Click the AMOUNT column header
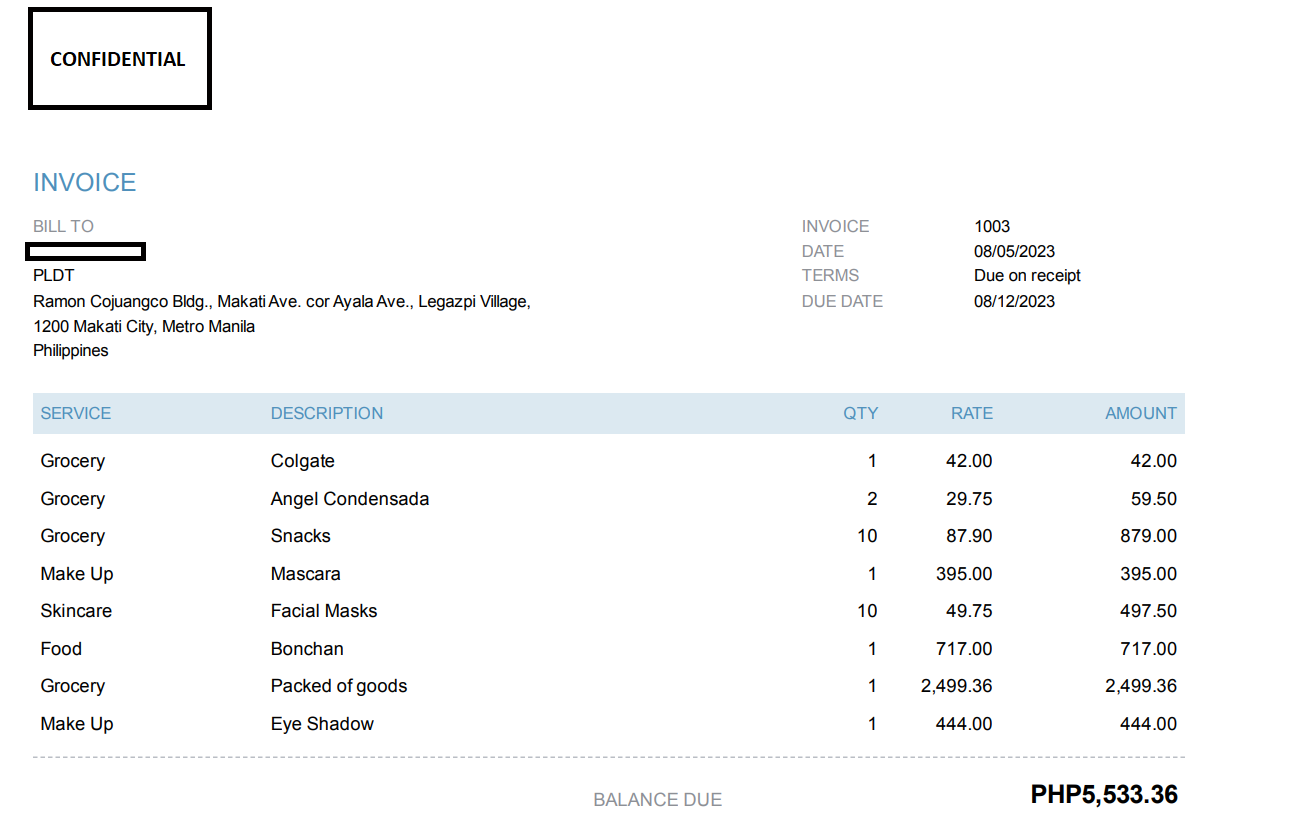The image size is (1298, 830). pos(1141,413)
